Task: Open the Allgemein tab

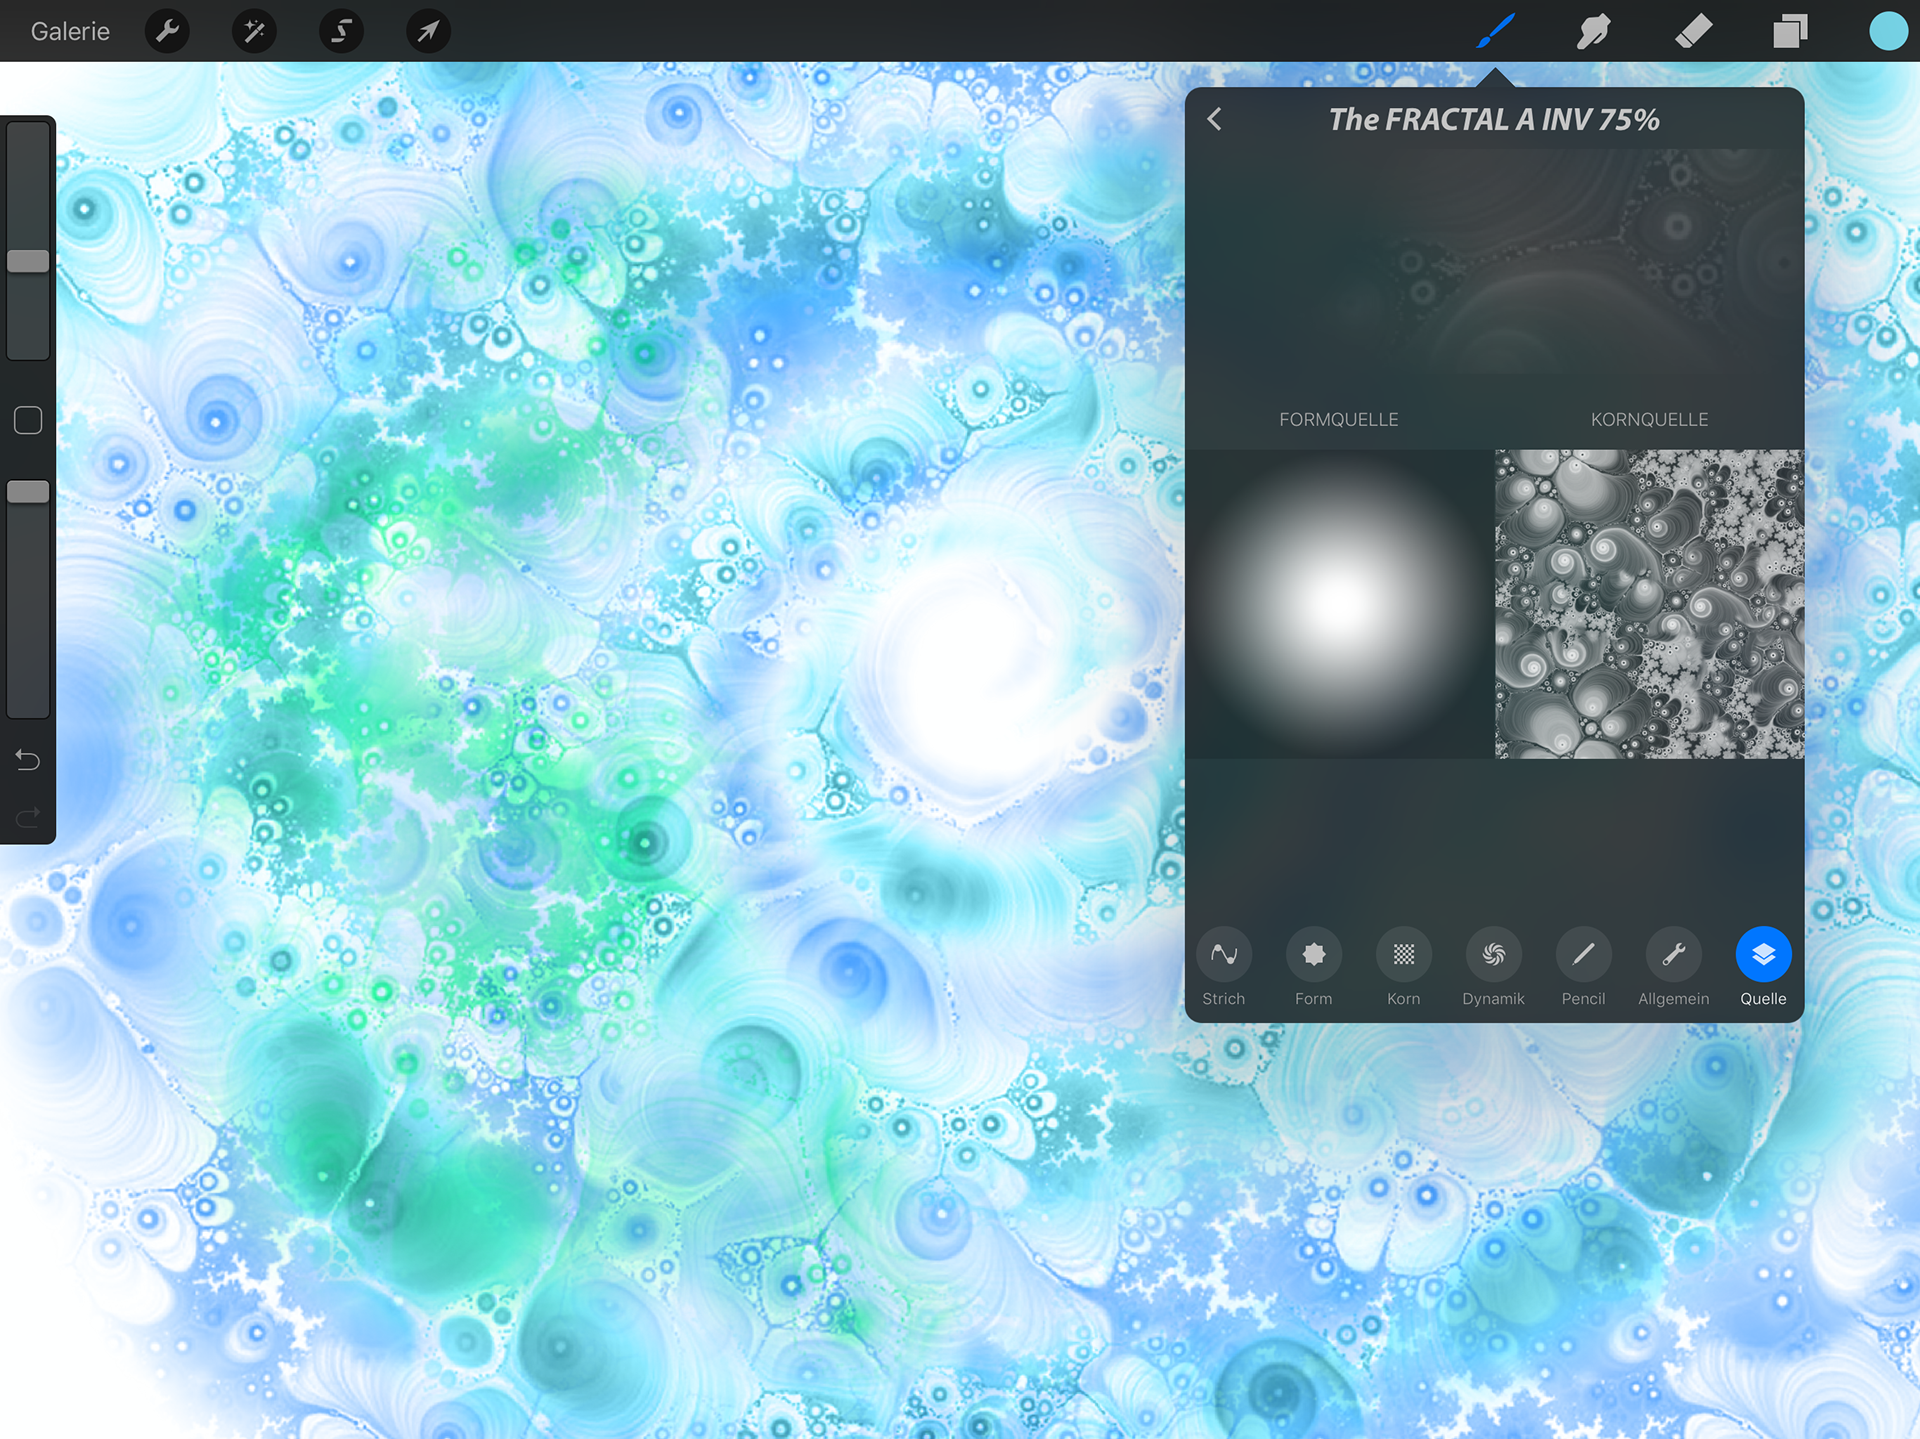Action: point(1673,968)
